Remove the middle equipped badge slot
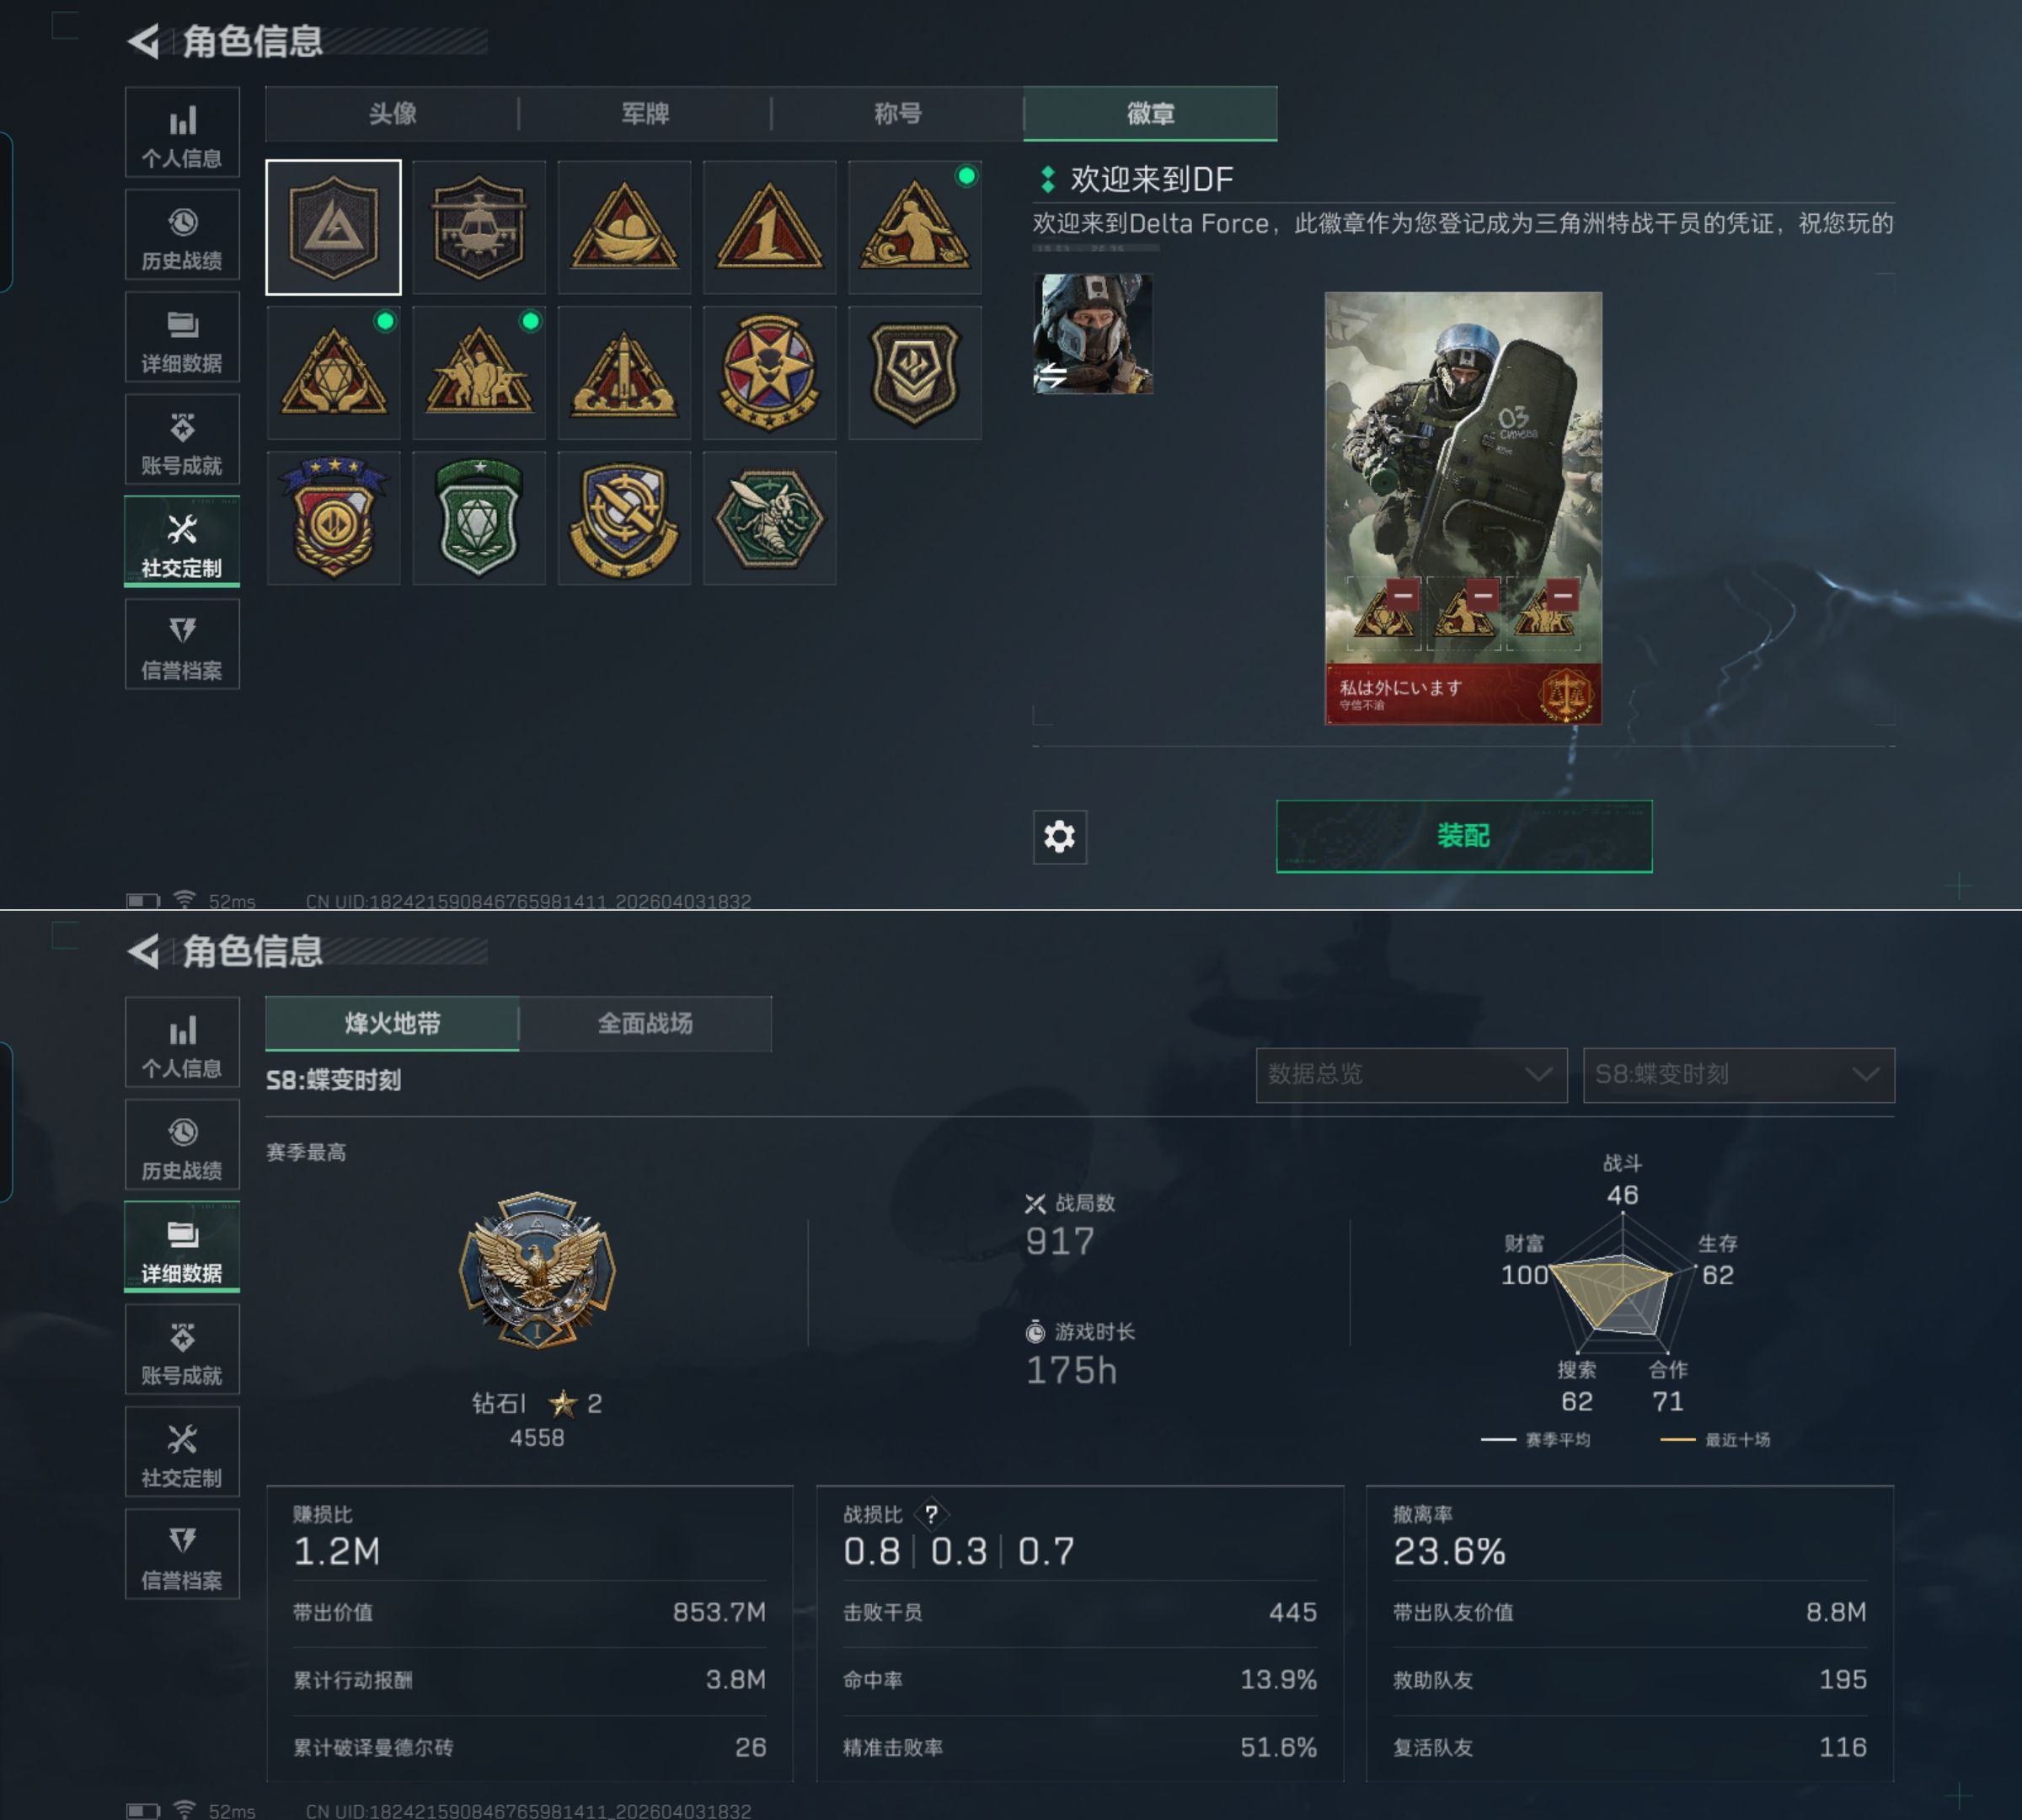The height and width of the screenshot is (1820, 2022). tap(1483, 595)
